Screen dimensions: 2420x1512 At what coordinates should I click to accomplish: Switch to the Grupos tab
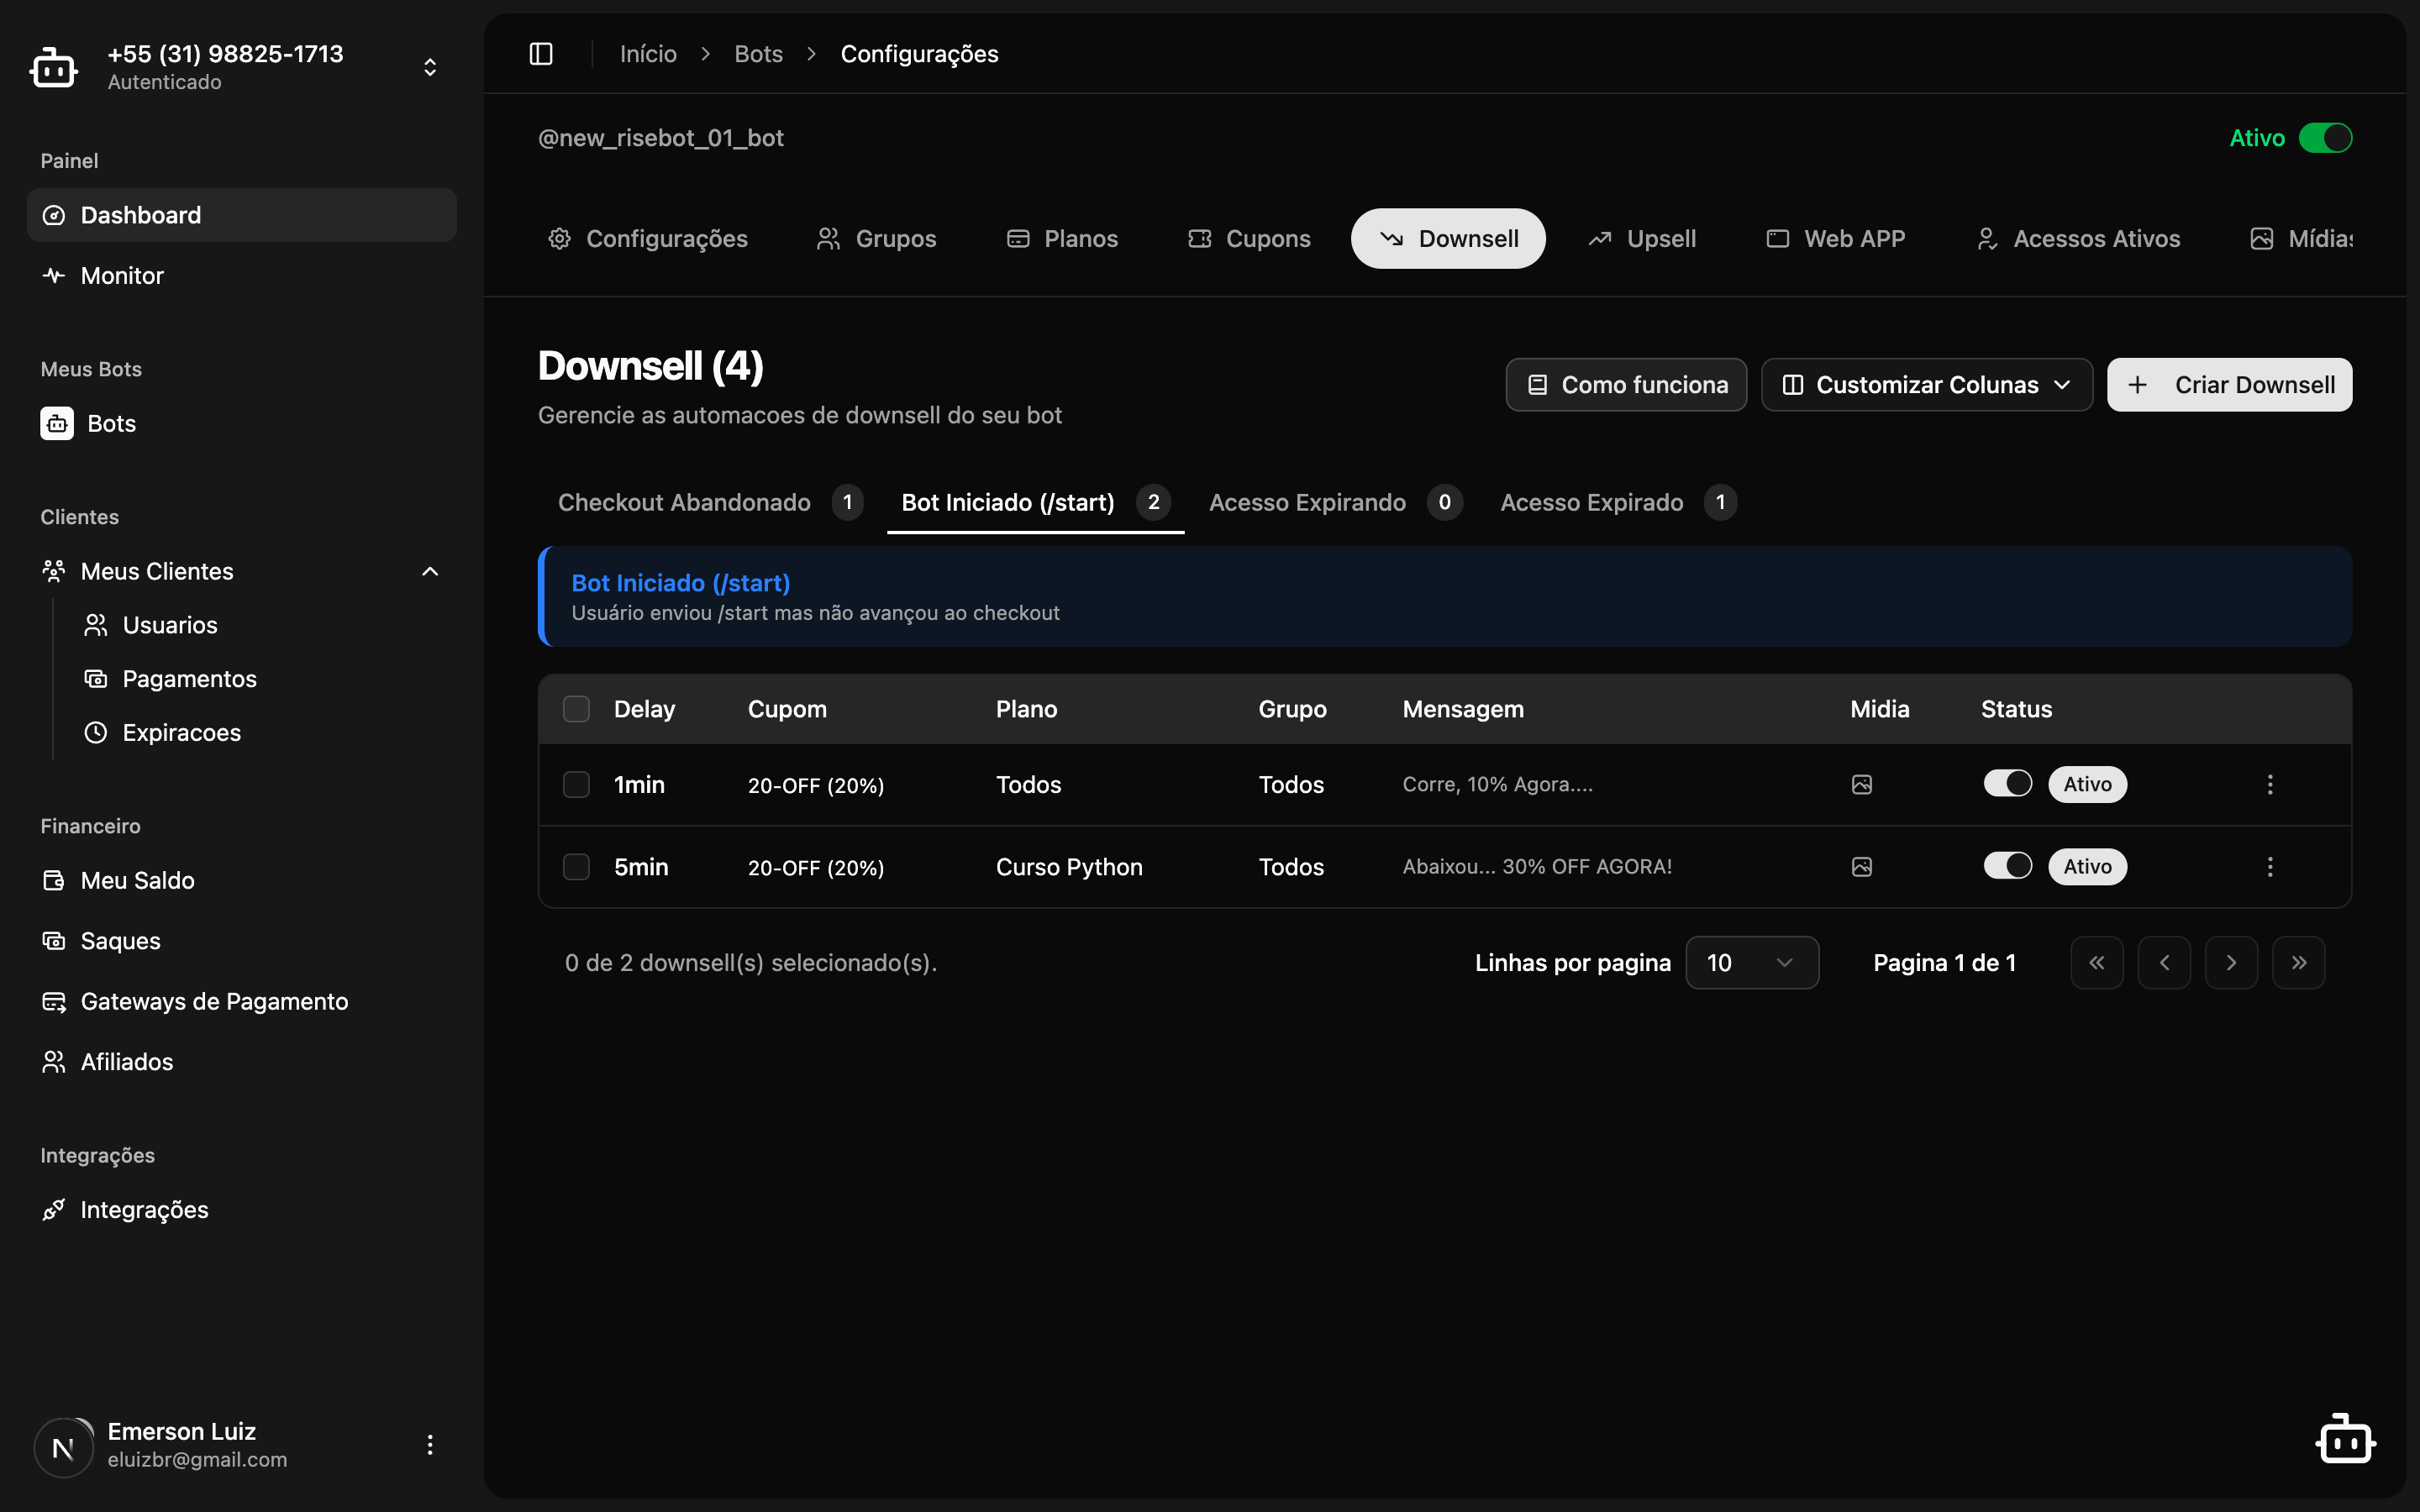point(876,239)
